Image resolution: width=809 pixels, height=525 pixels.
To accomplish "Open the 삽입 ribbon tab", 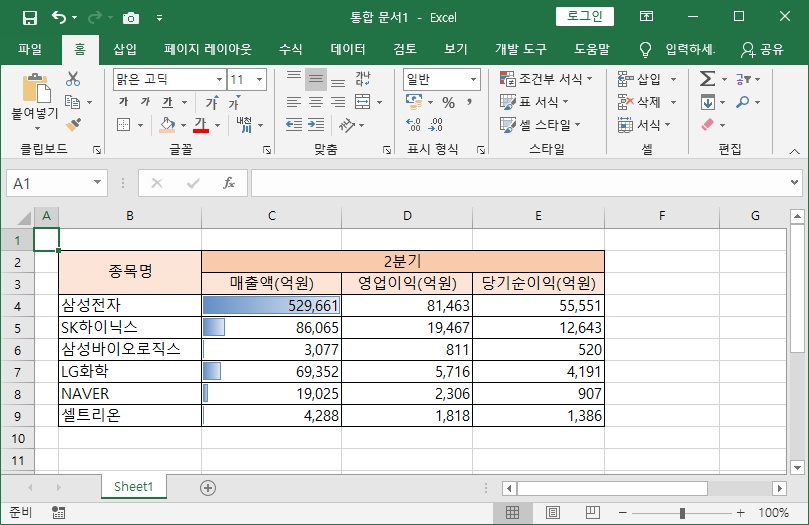I will coord(125,50).
